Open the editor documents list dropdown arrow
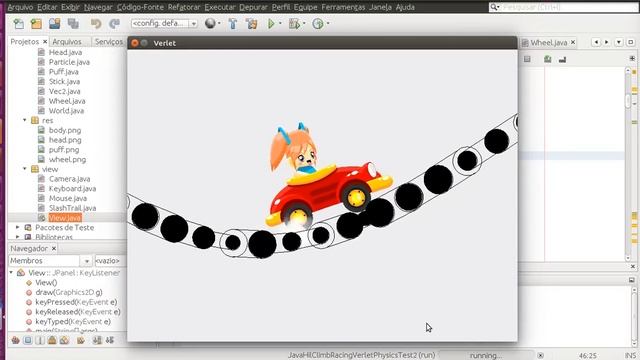Image resolution: width=640 pixels, height=360 pixels. 619,42
